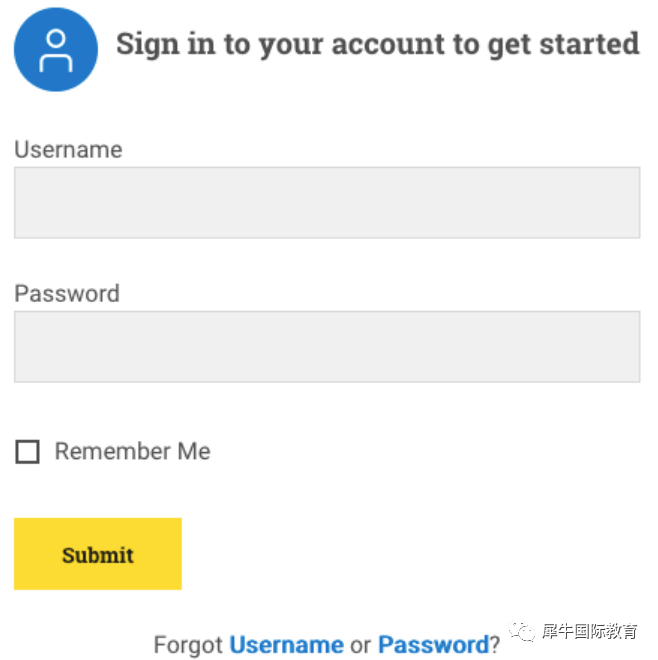The image size is (658, 660).
Task: Click the gray box below Username
Action: 327,202
